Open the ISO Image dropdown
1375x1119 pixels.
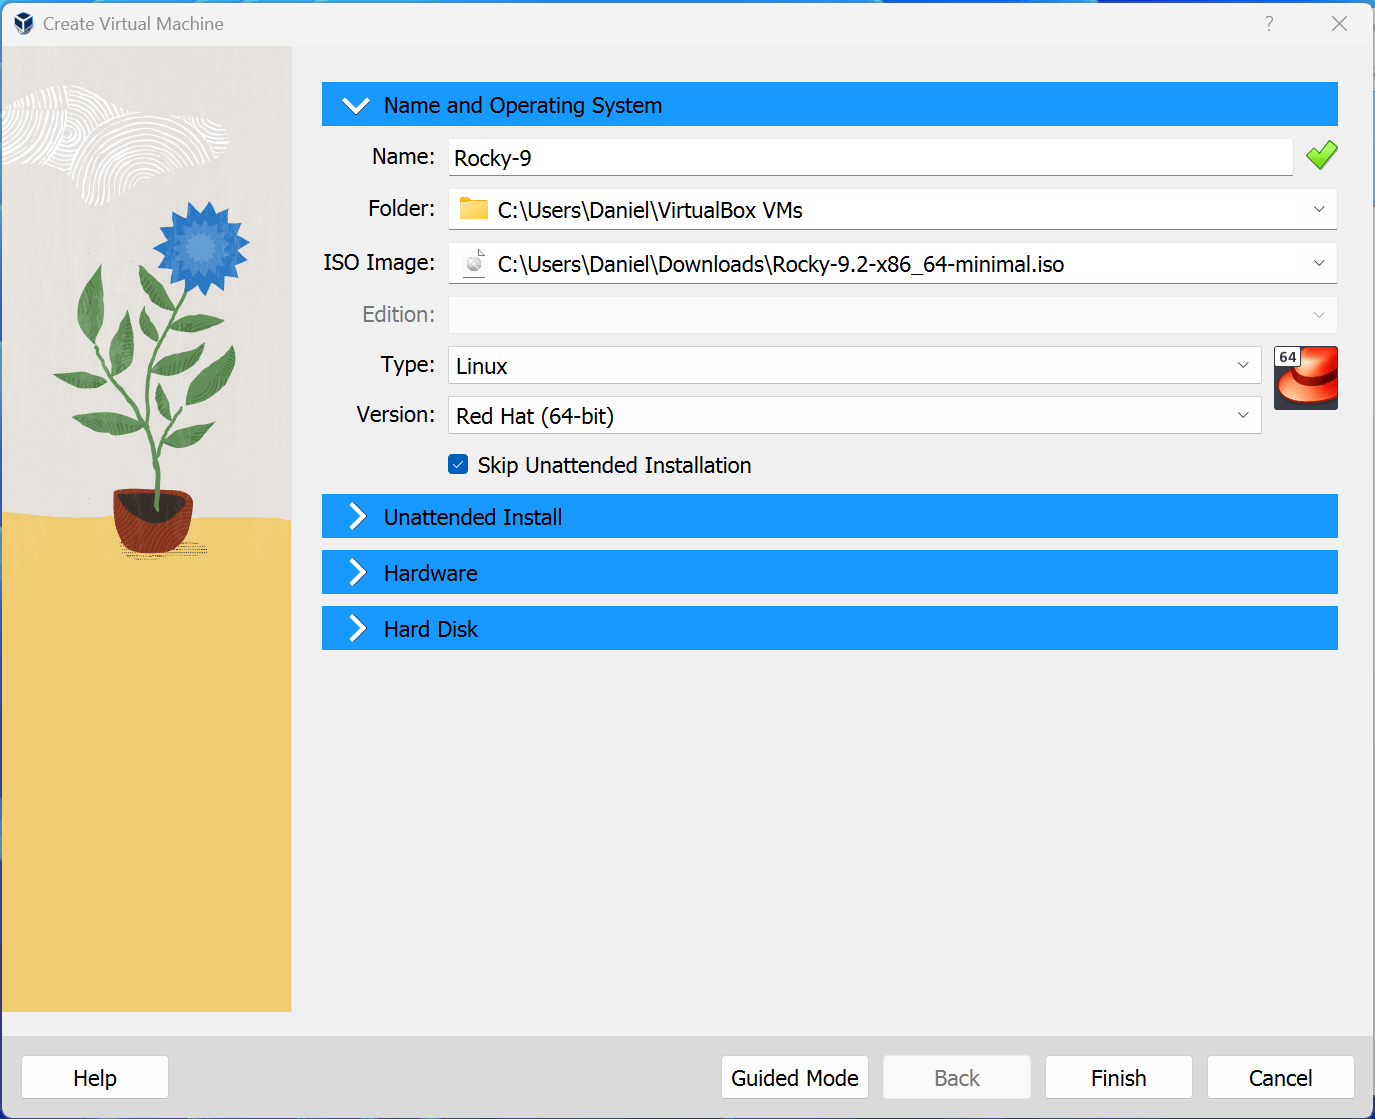(1319, 263)
